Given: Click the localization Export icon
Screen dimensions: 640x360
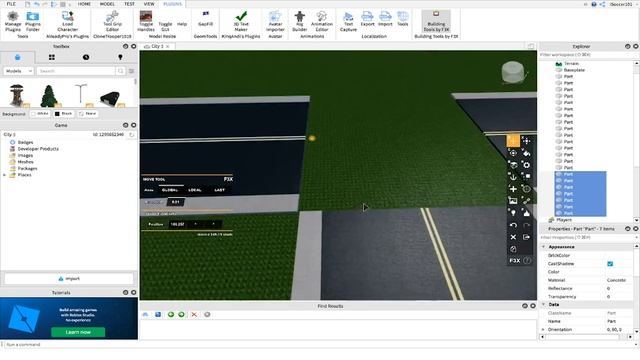Looking at the screenshot, I should [x=367, y=19].
